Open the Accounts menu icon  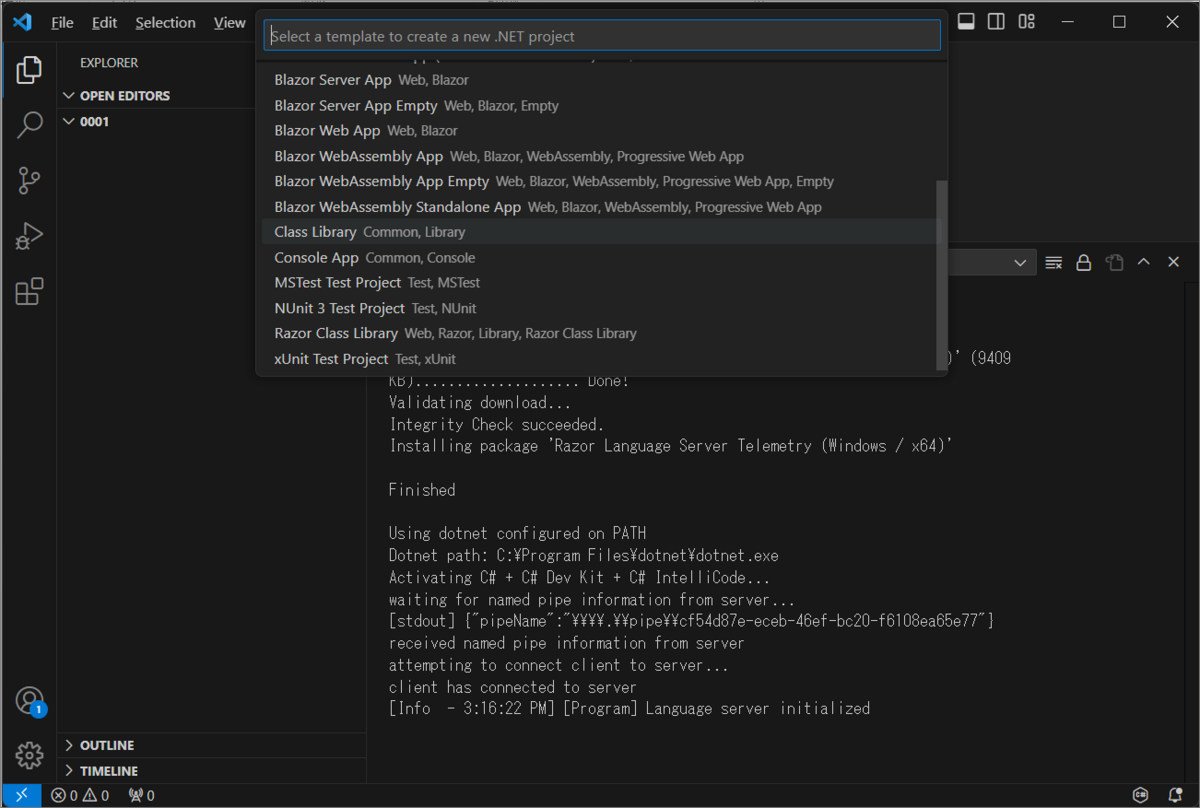click(29, 701)
